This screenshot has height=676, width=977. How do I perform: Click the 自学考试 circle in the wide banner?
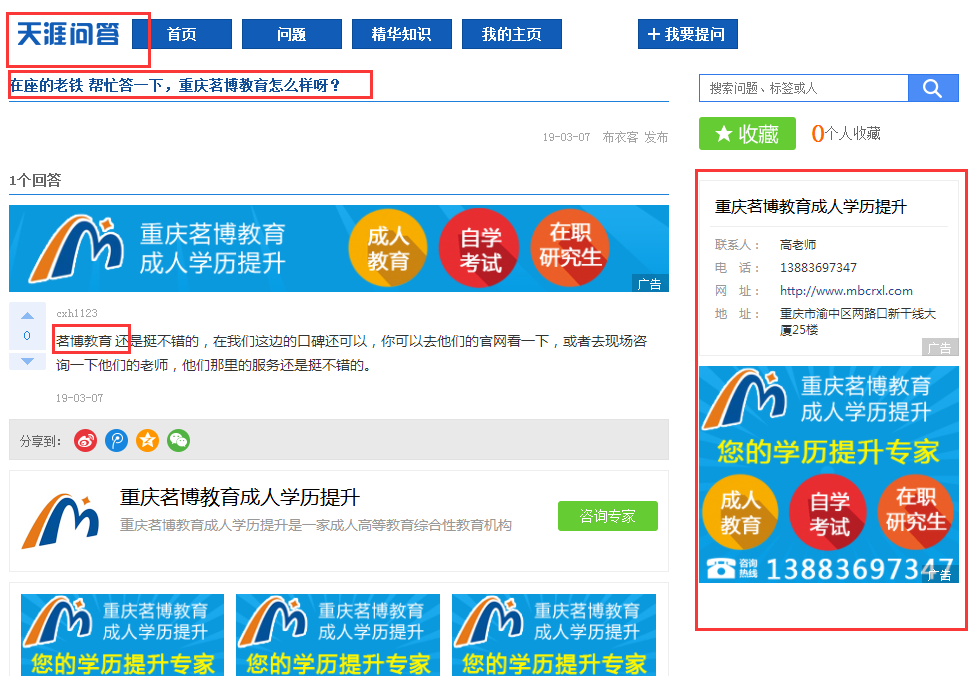tap(479, 248)
